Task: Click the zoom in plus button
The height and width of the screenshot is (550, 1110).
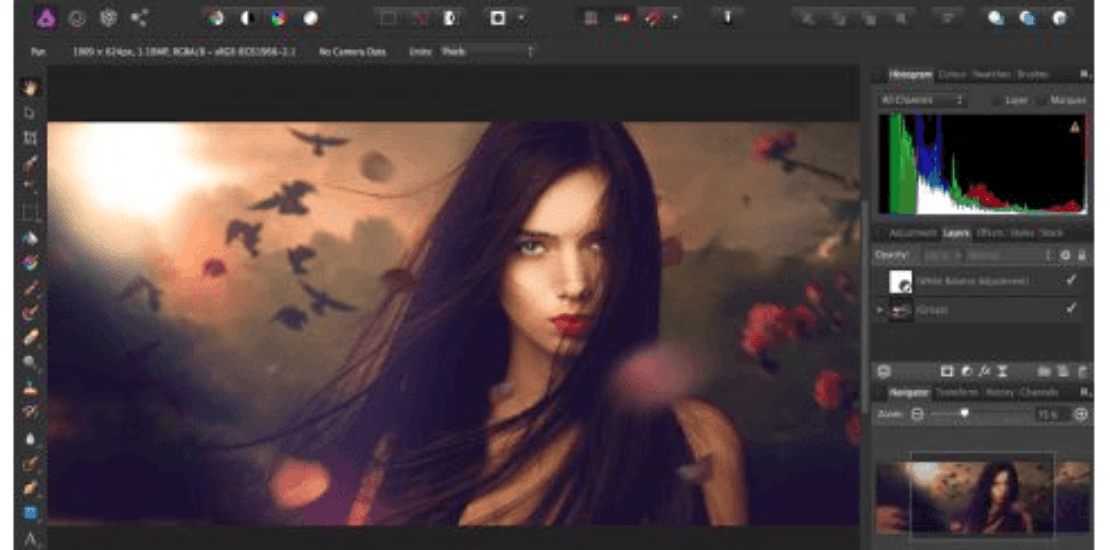Action: click(1081, 415)
